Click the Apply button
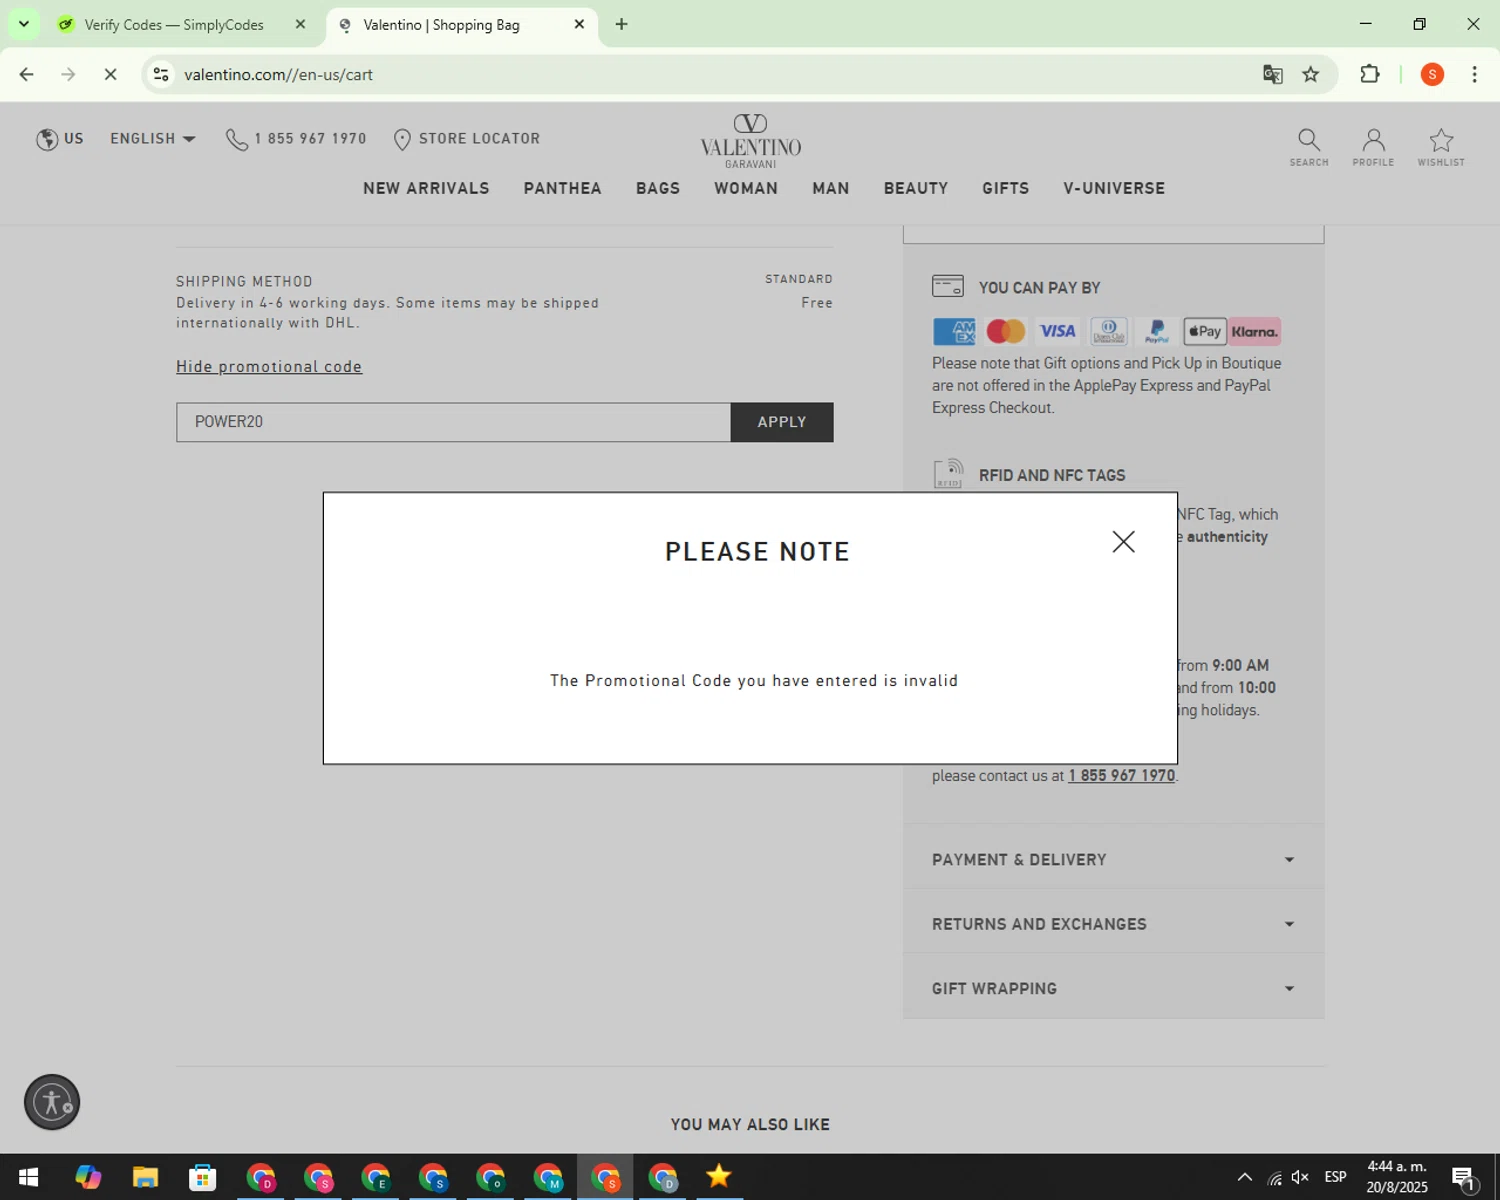 [782, 422]
